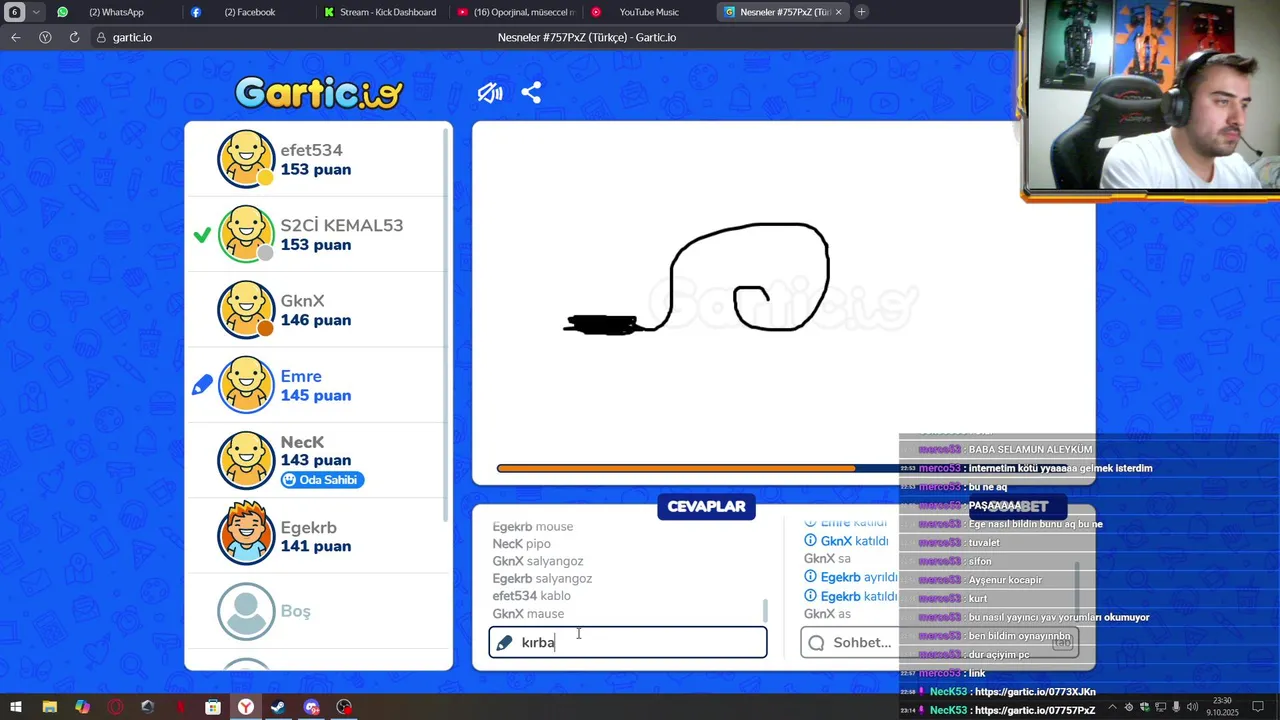Click the taskbar clock showing 23:30

coord(1222,707)
